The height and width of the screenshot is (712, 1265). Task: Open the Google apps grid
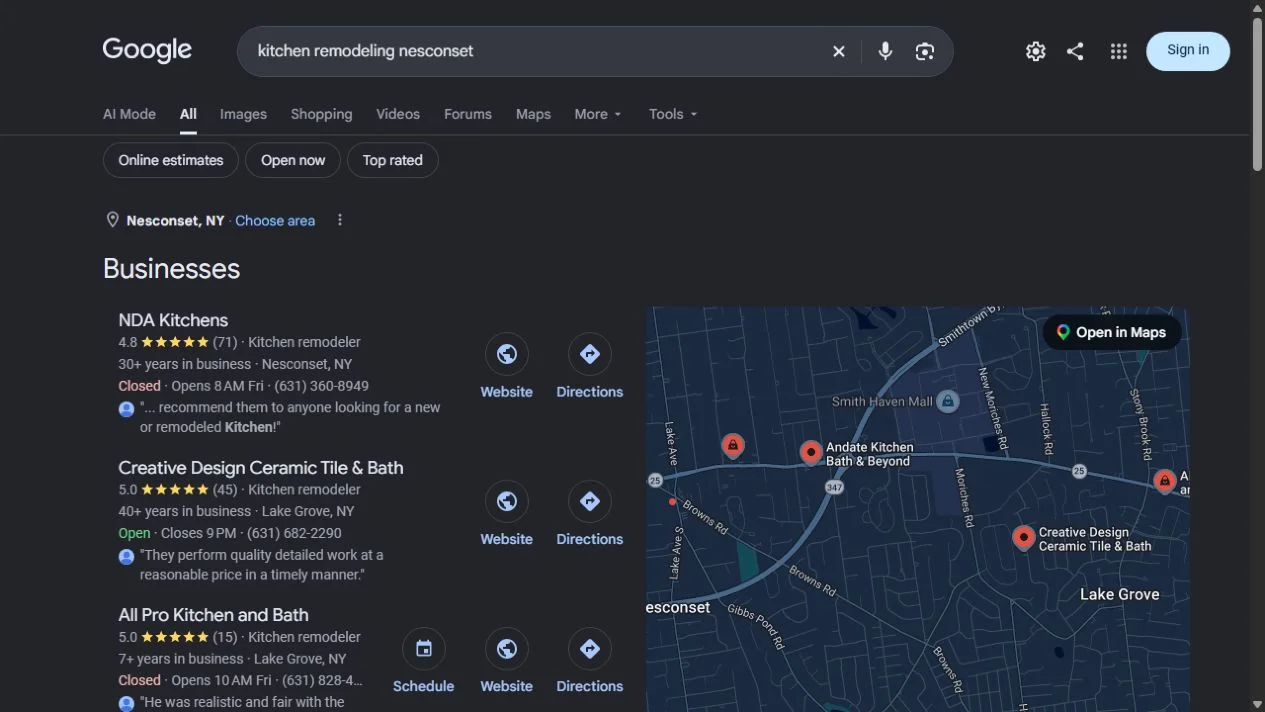click(x=1119, y=51)
